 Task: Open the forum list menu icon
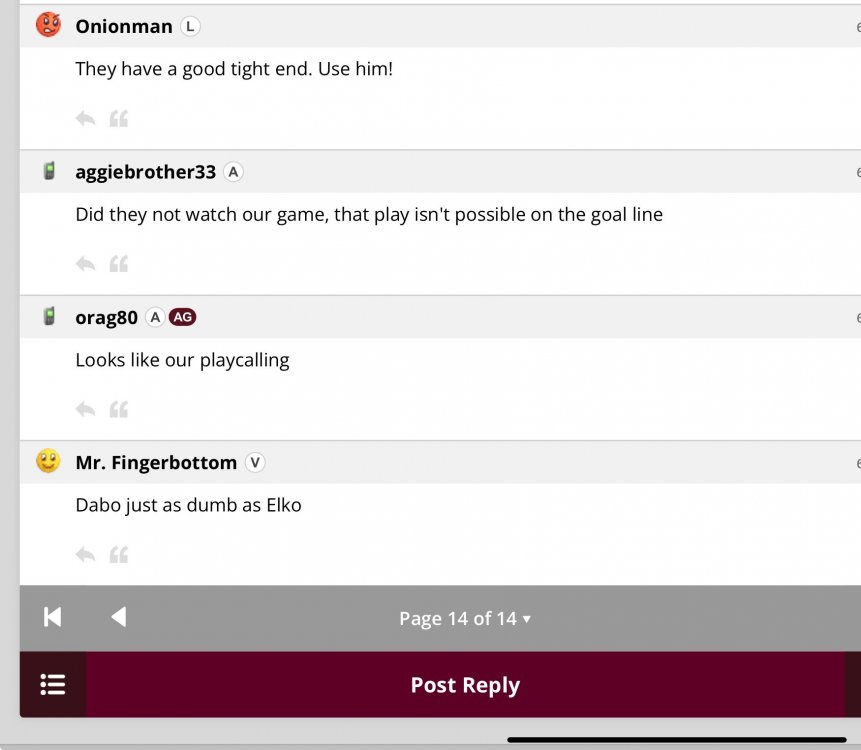(53, 685)
